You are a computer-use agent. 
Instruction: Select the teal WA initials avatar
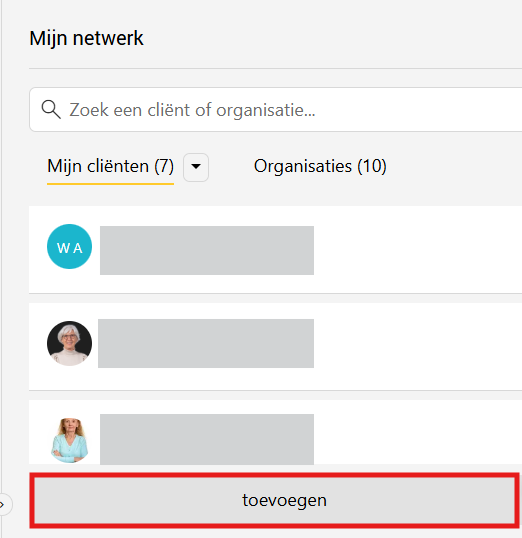69,246
